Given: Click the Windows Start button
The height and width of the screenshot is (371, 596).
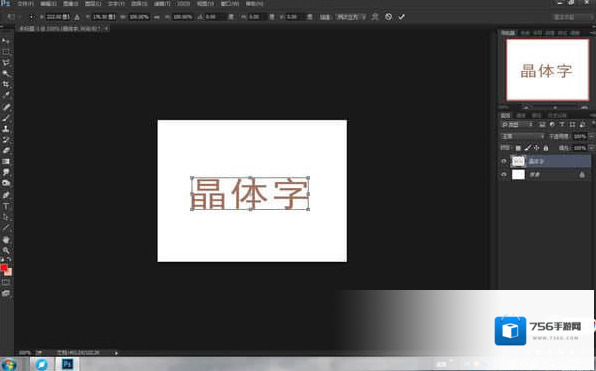Looking at the screenshot, I should click(8, 364).
